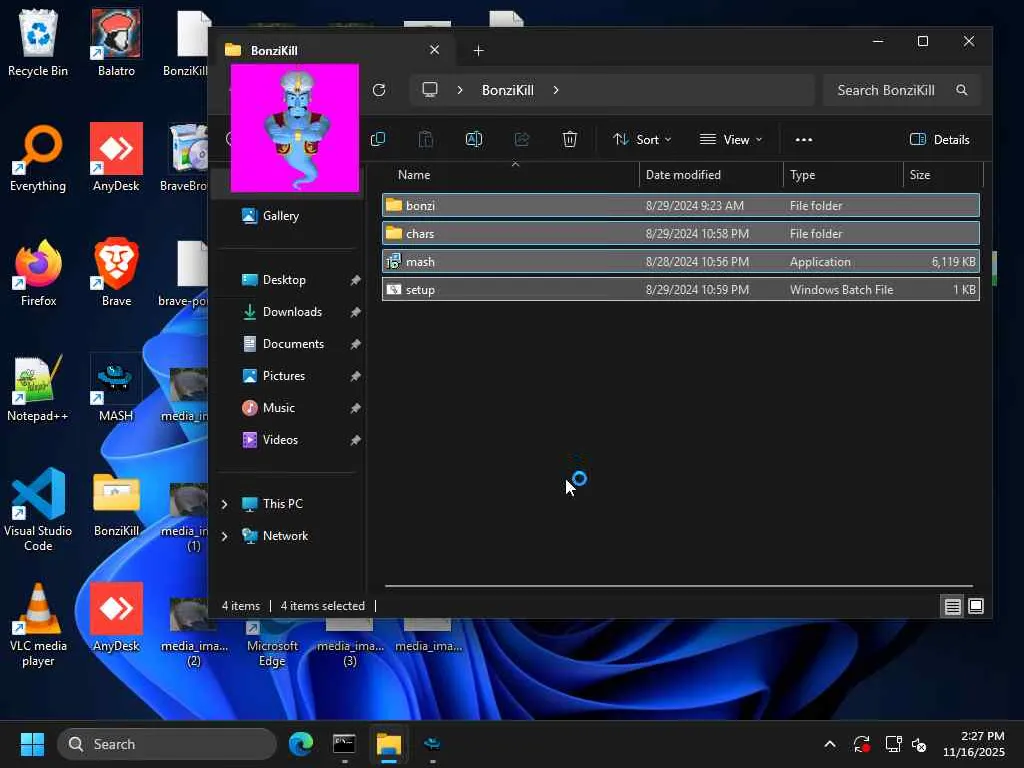This screenshot has width=1024, height=768.
Task: Unpin Desktop using its pin icon
Action: click(x=355, y=280)
